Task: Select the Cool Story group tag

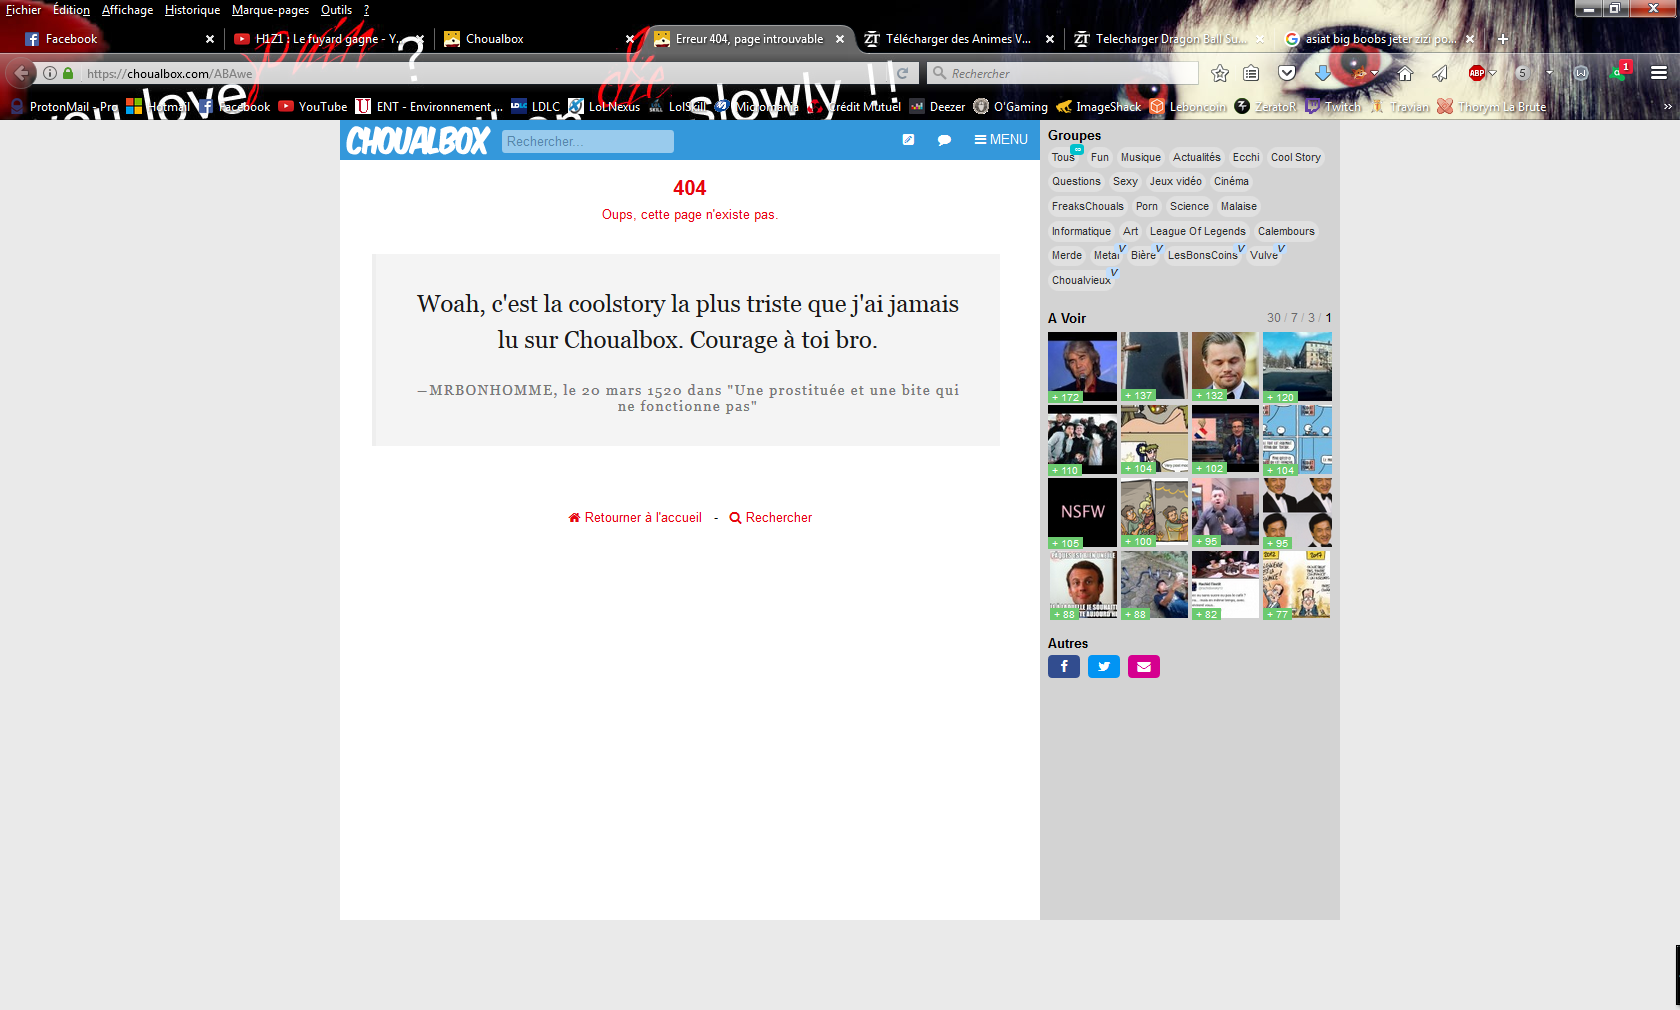Action: (x=1295, y=158)
